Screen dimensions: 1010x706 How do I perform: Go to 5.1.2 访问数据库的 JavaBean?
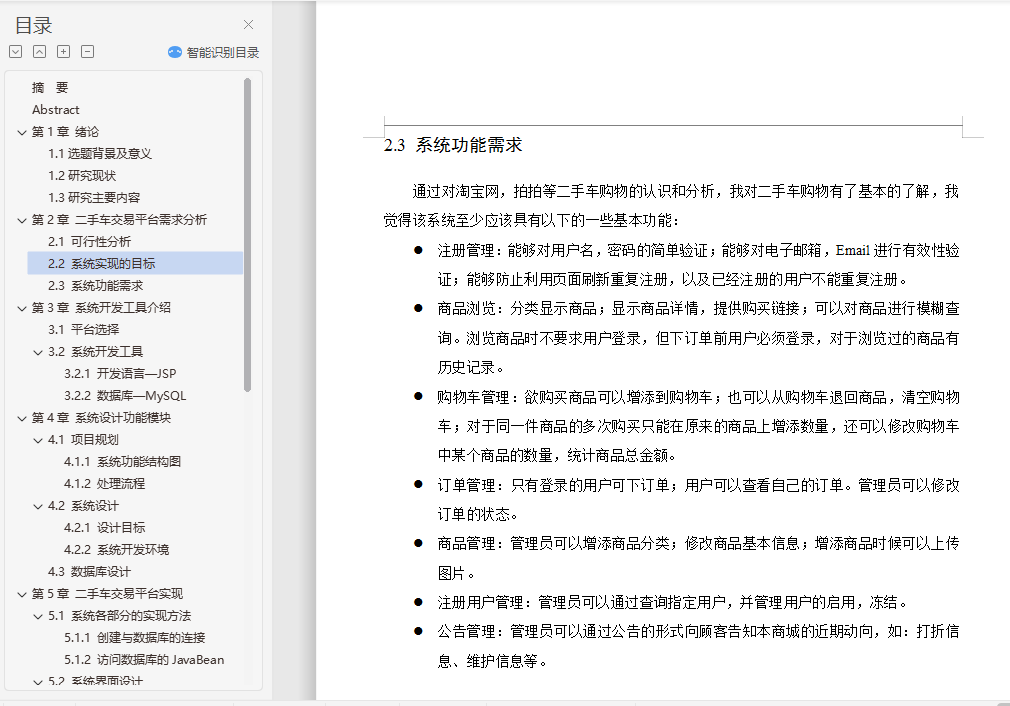(144, 660)
